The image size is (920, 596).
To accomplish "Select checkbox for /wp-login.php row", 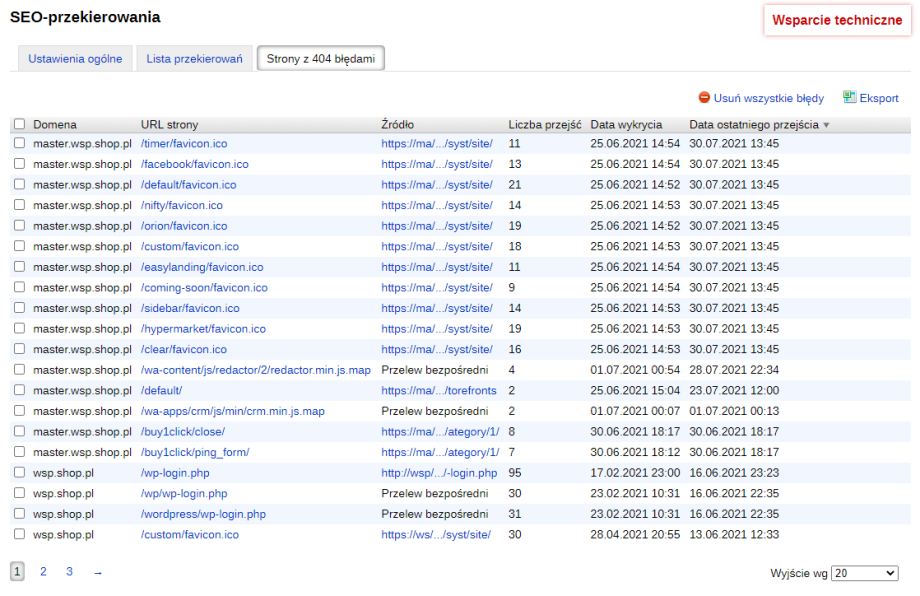I will click(x=19, y=472).
